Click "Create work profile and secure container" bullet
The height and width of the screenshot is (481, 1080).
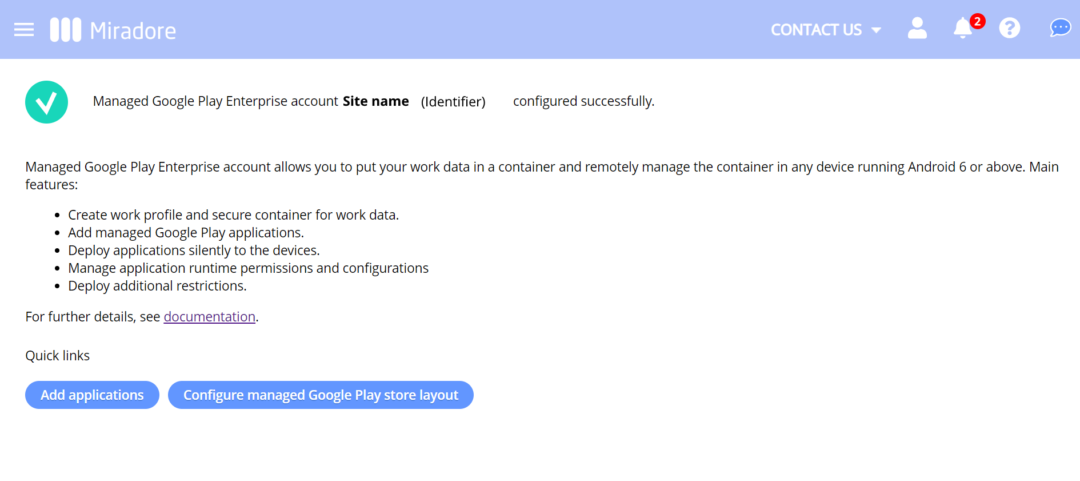point(233,214)
